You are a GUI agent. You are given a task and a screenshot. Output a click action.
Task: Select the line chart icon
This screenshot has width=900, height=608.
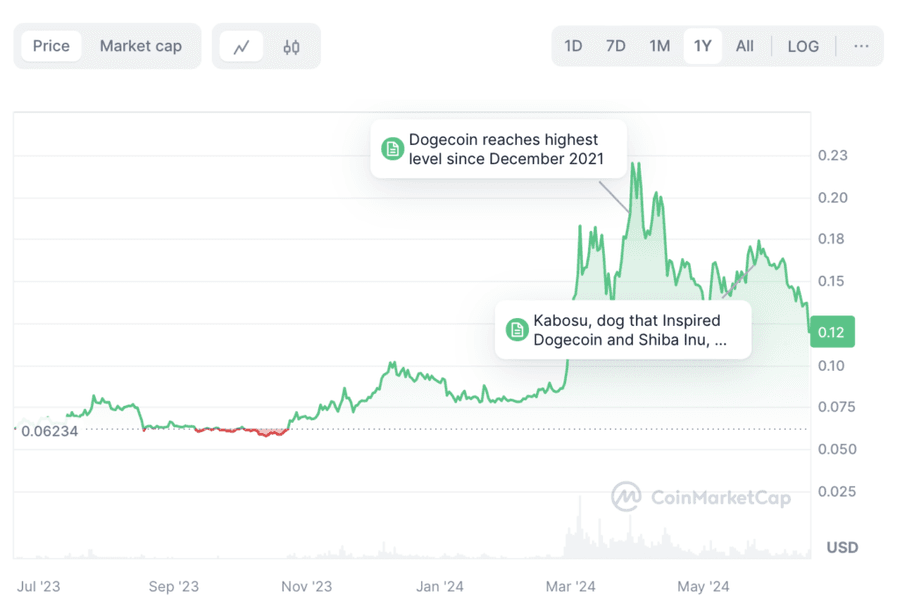pos(242,45)
